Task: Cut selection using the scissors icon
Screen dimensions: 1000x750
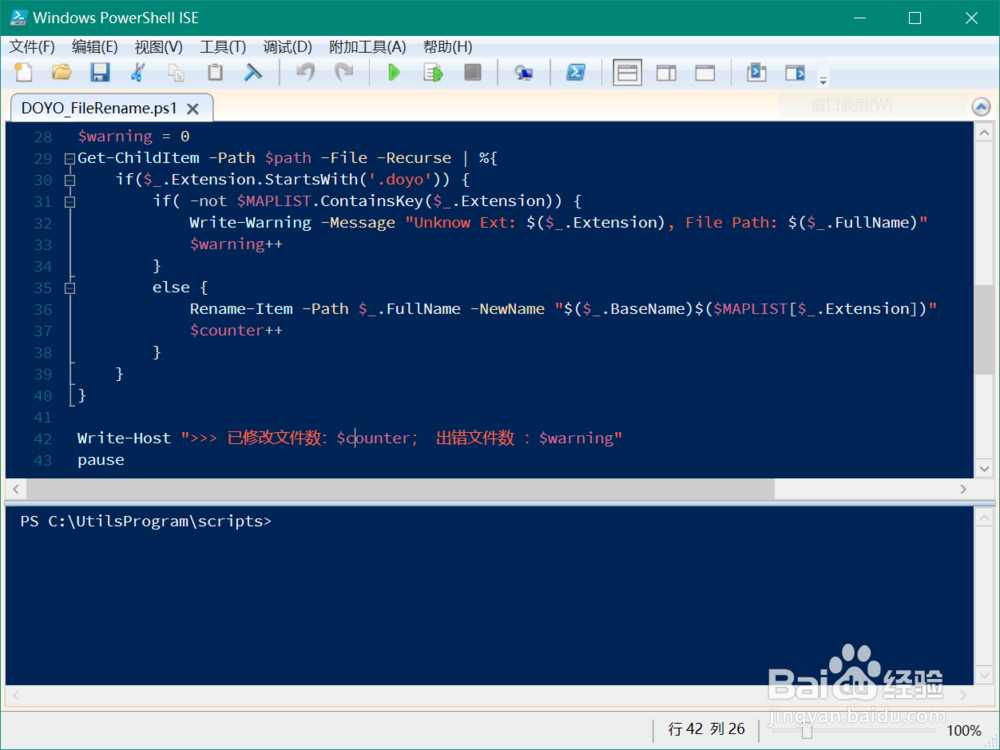Action: point(138,73)
